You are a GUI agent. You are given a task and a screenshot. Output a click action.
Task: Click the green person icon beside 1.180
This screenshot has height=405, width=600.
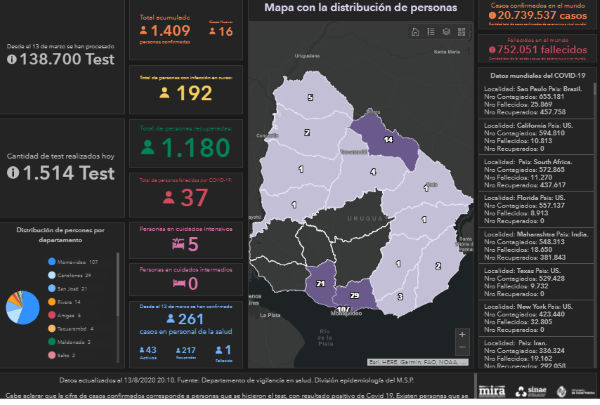tap(148, 147)
